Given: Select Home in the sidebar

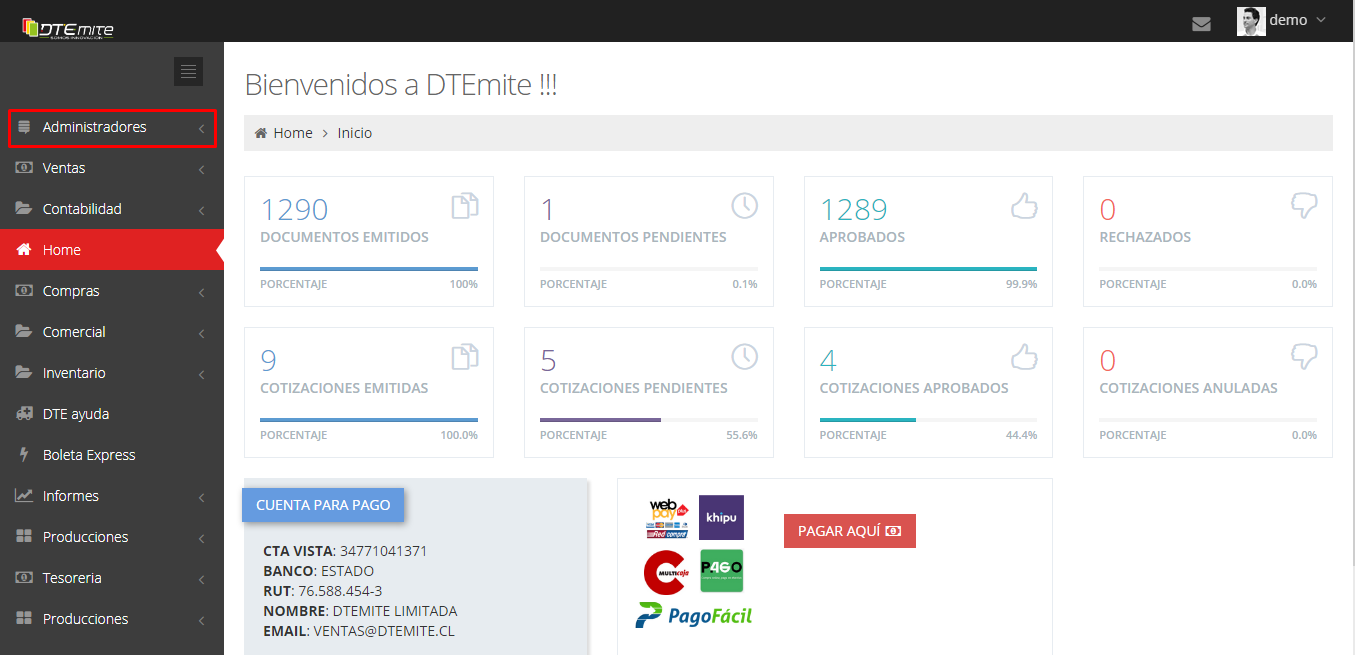Looking at the screenshot, I should [x=112, y=250].
